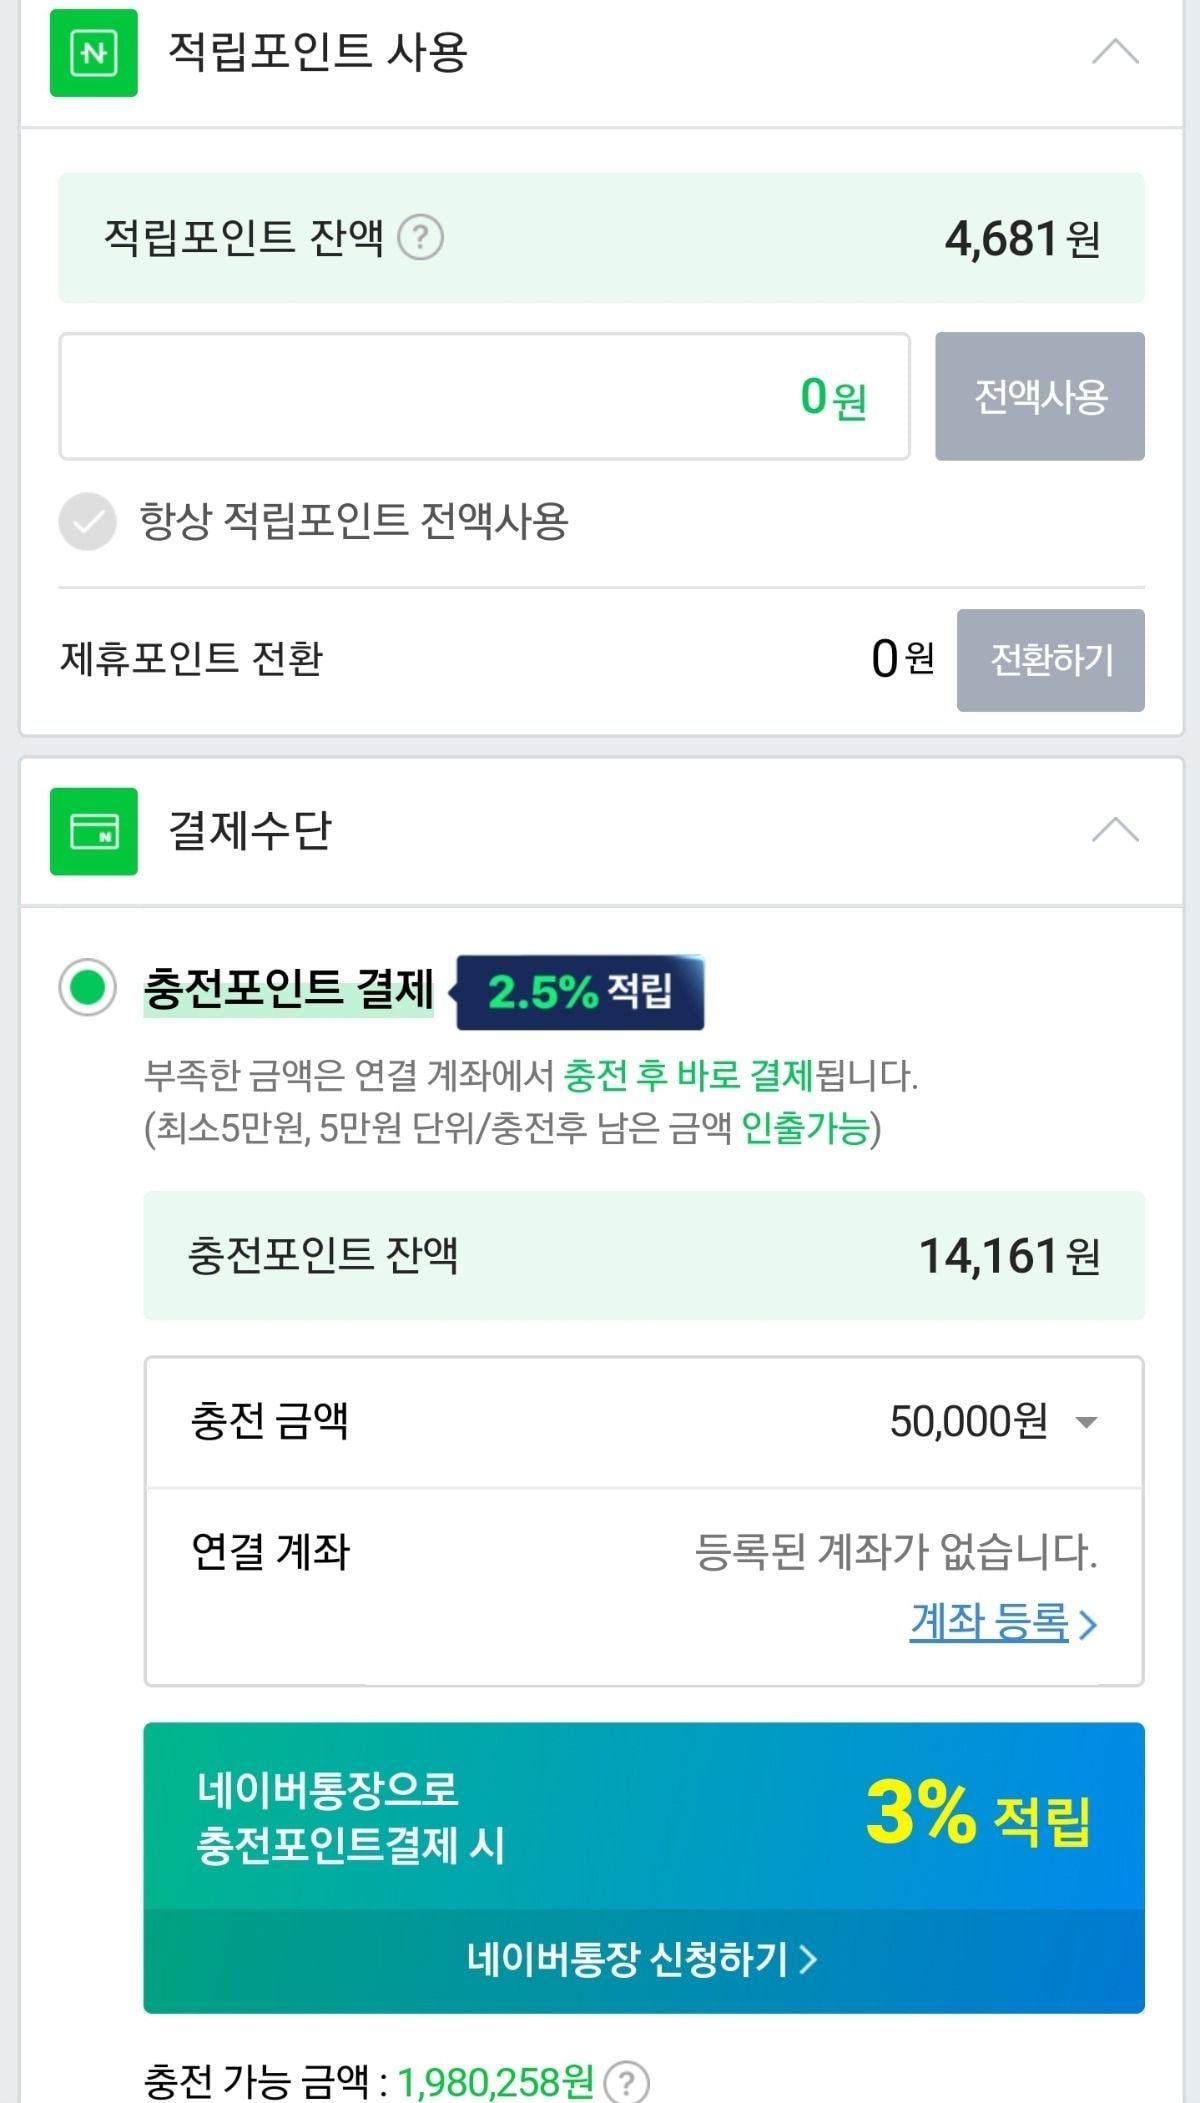Click the 2.5% 적립 badge
Viewport: 1200px width, 2103px height.
pyautogui.click(x=580, y=992)
